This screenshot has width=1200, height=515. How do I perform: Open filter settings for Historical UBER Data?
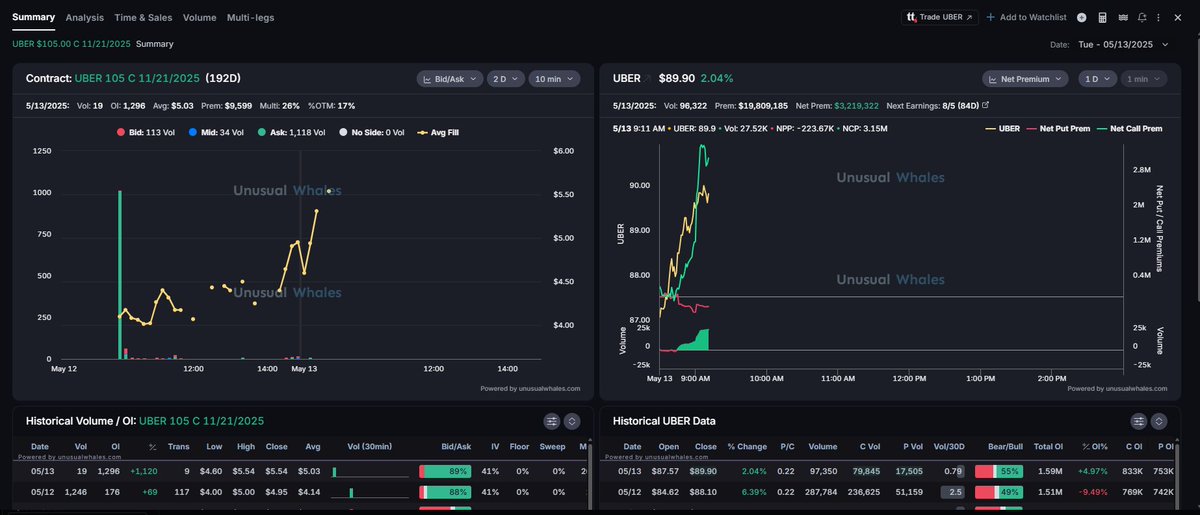click(x=1138, y=421)
